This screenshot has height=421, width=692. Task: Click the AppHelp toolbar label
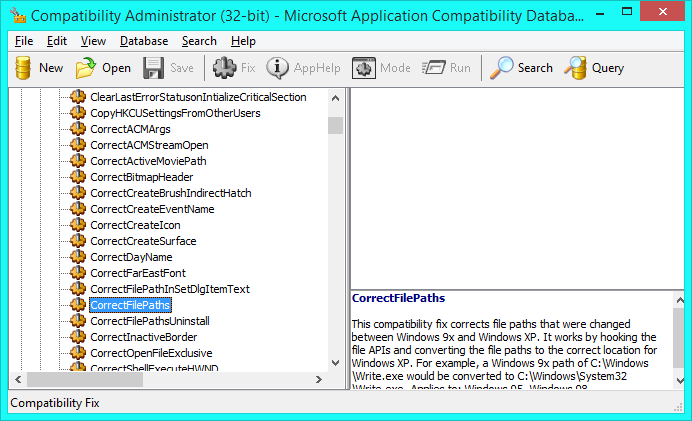pyautogui.click(x=317, y=68)
